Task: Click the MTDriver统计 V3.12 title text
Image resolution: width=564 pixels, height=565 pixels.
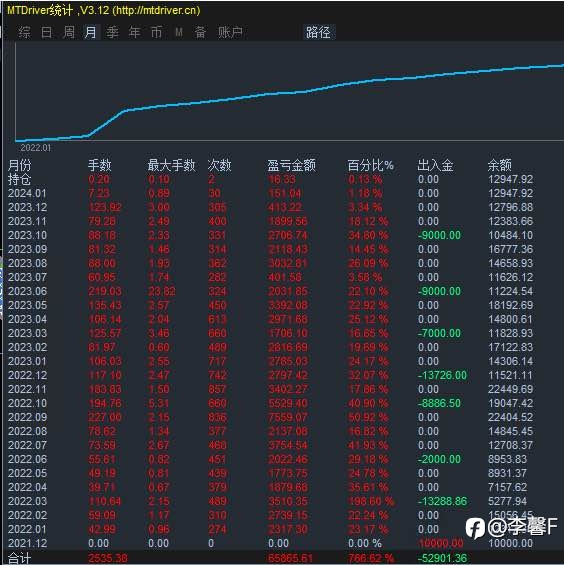Action: (103, 10)
